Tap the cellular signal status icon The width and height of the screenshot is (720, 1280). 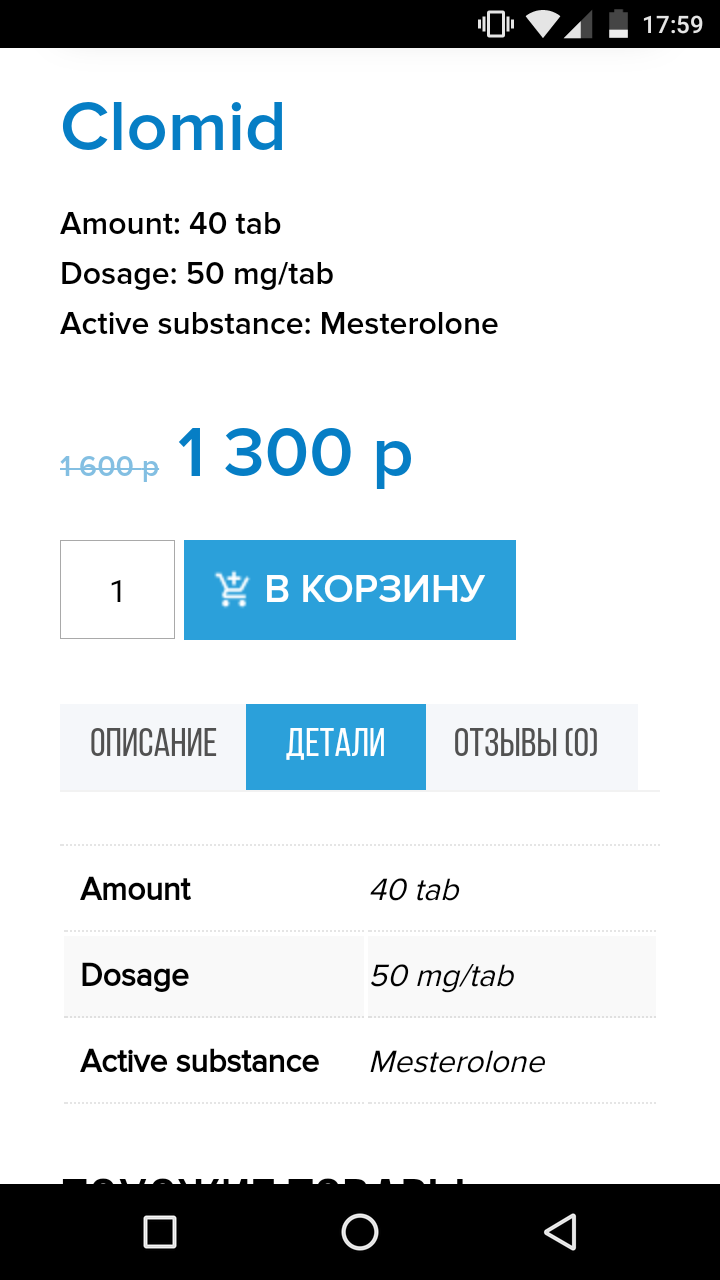pos(580,24)
